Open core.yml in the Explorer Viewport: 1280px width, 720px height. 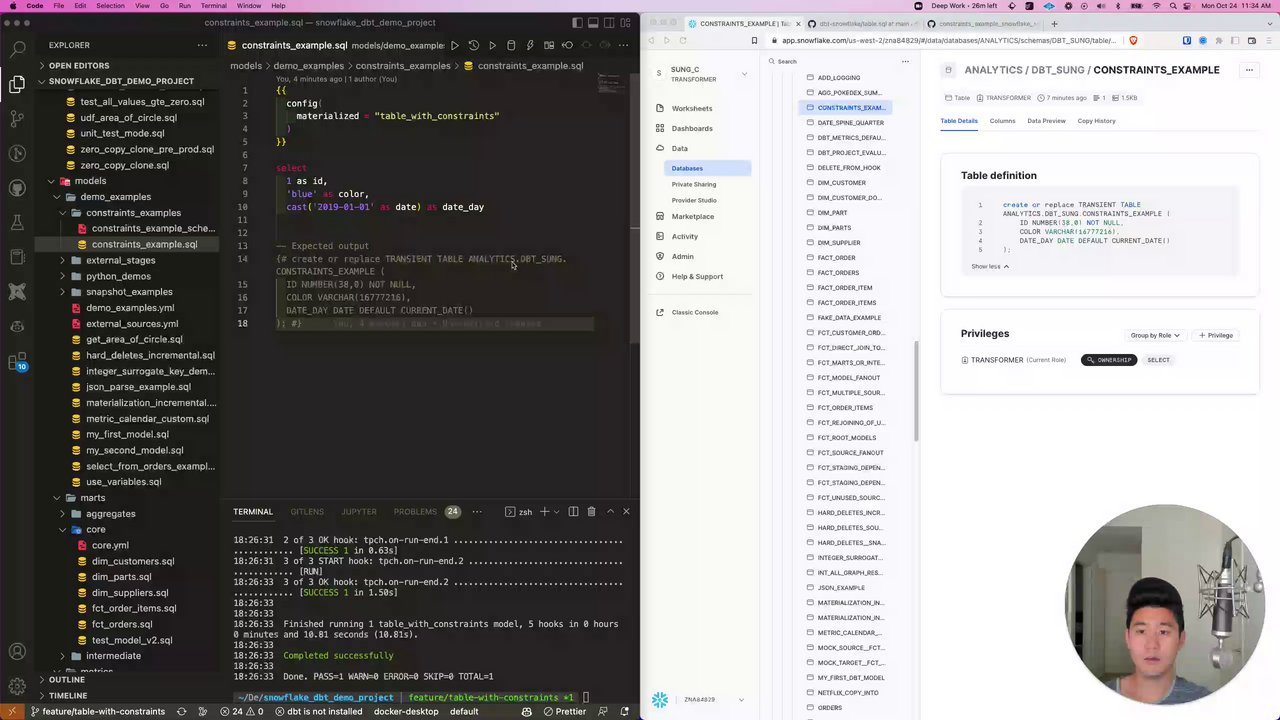coord(110,545)
